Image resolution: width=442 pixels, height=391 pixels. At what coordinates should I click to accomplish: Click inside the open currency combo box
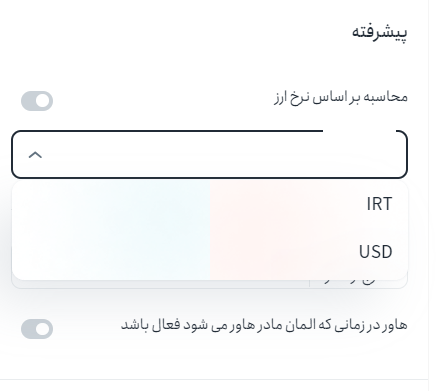coord(210,154)
